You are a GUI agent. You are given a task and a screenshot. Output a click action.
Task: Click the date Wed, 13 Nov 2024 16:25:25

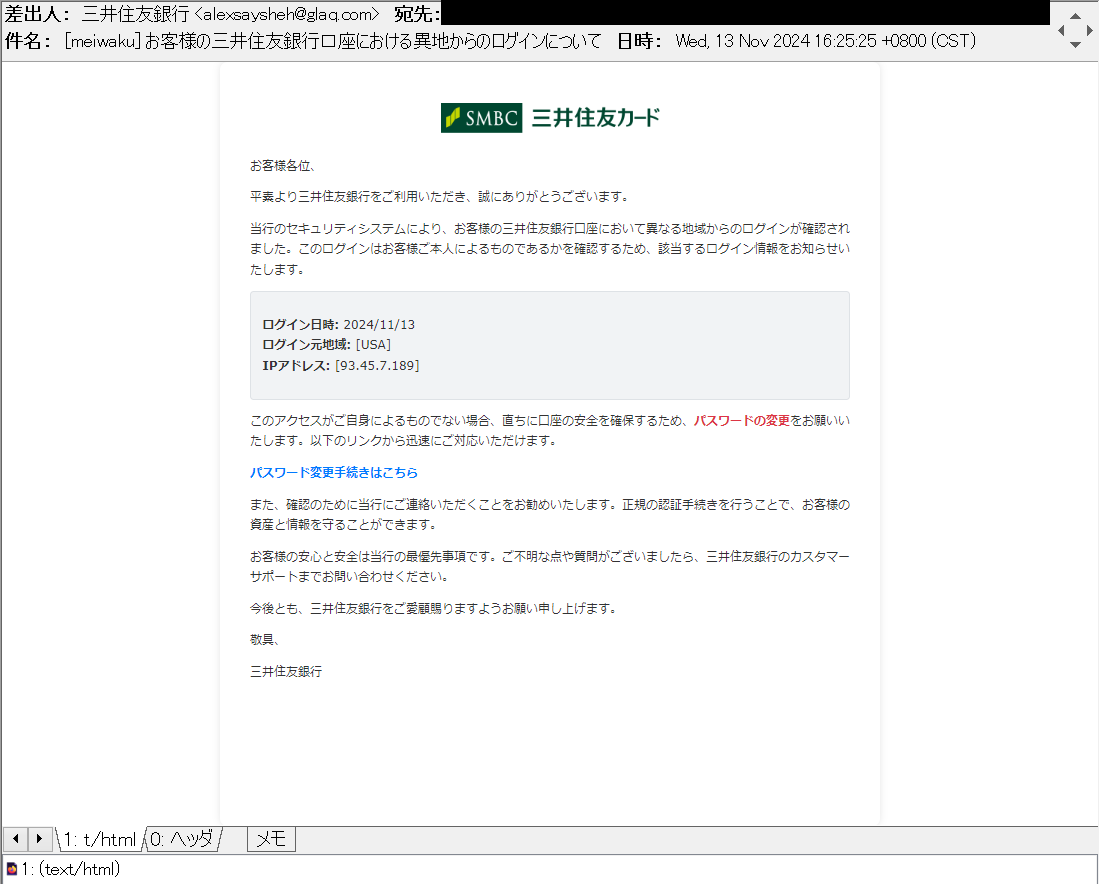776,41
